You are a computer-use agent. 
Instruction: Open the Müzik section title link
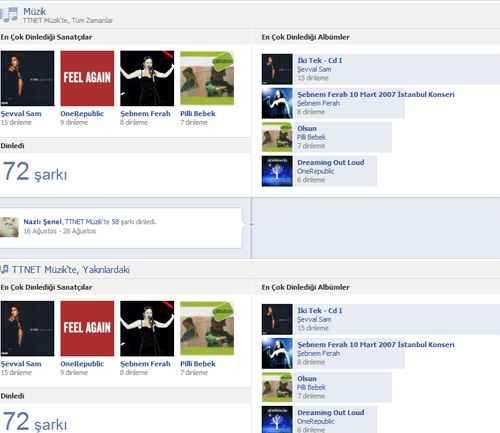[34, 12]
